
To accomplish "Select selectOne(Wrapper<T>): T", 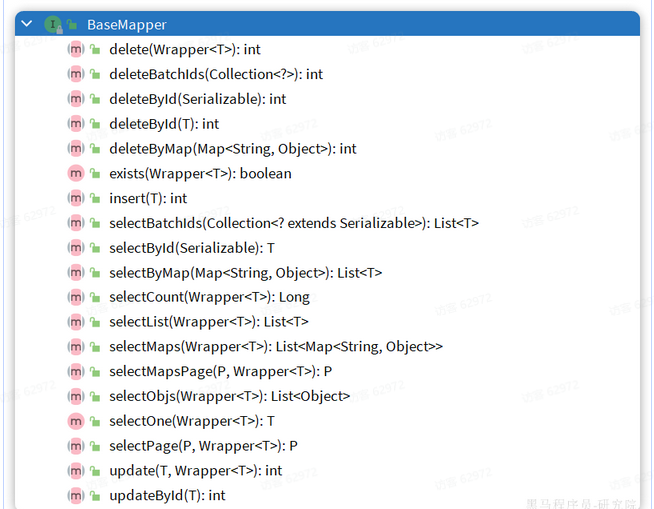I will 192,421.
